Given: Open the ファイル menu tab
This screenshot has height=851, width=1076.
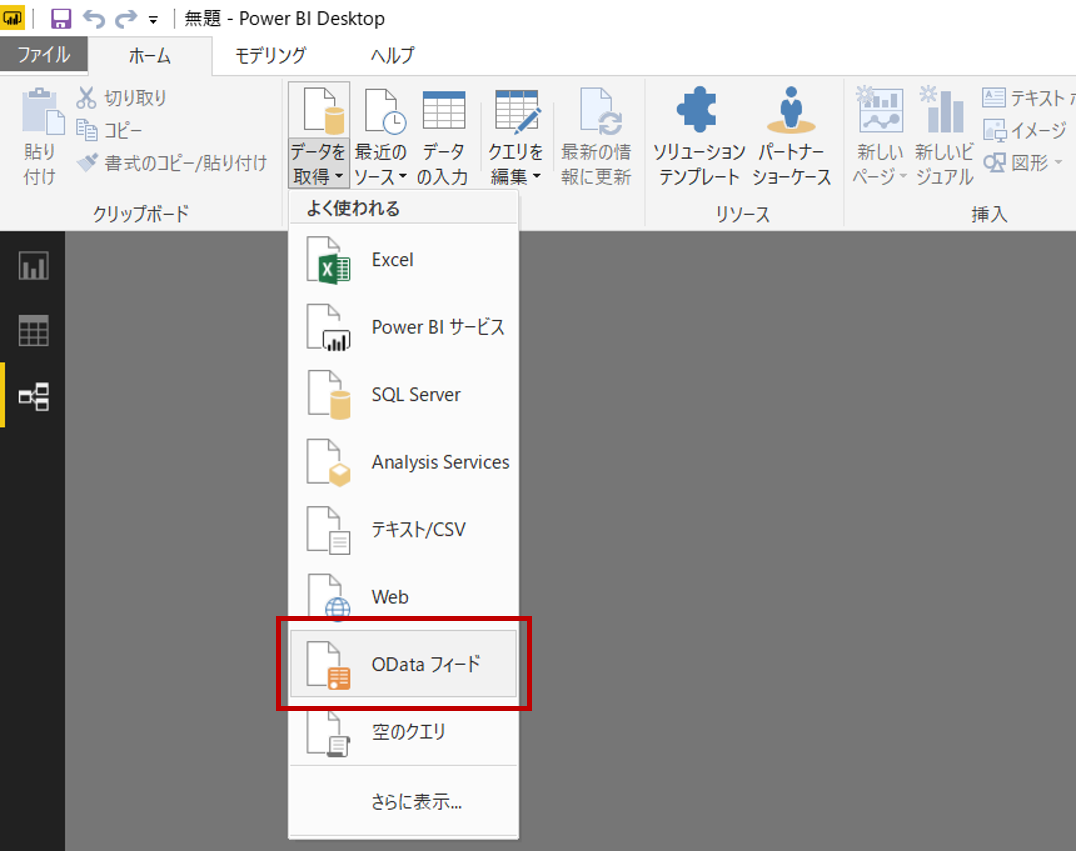Looking at the screenshot, I should [x=43, y=55].
